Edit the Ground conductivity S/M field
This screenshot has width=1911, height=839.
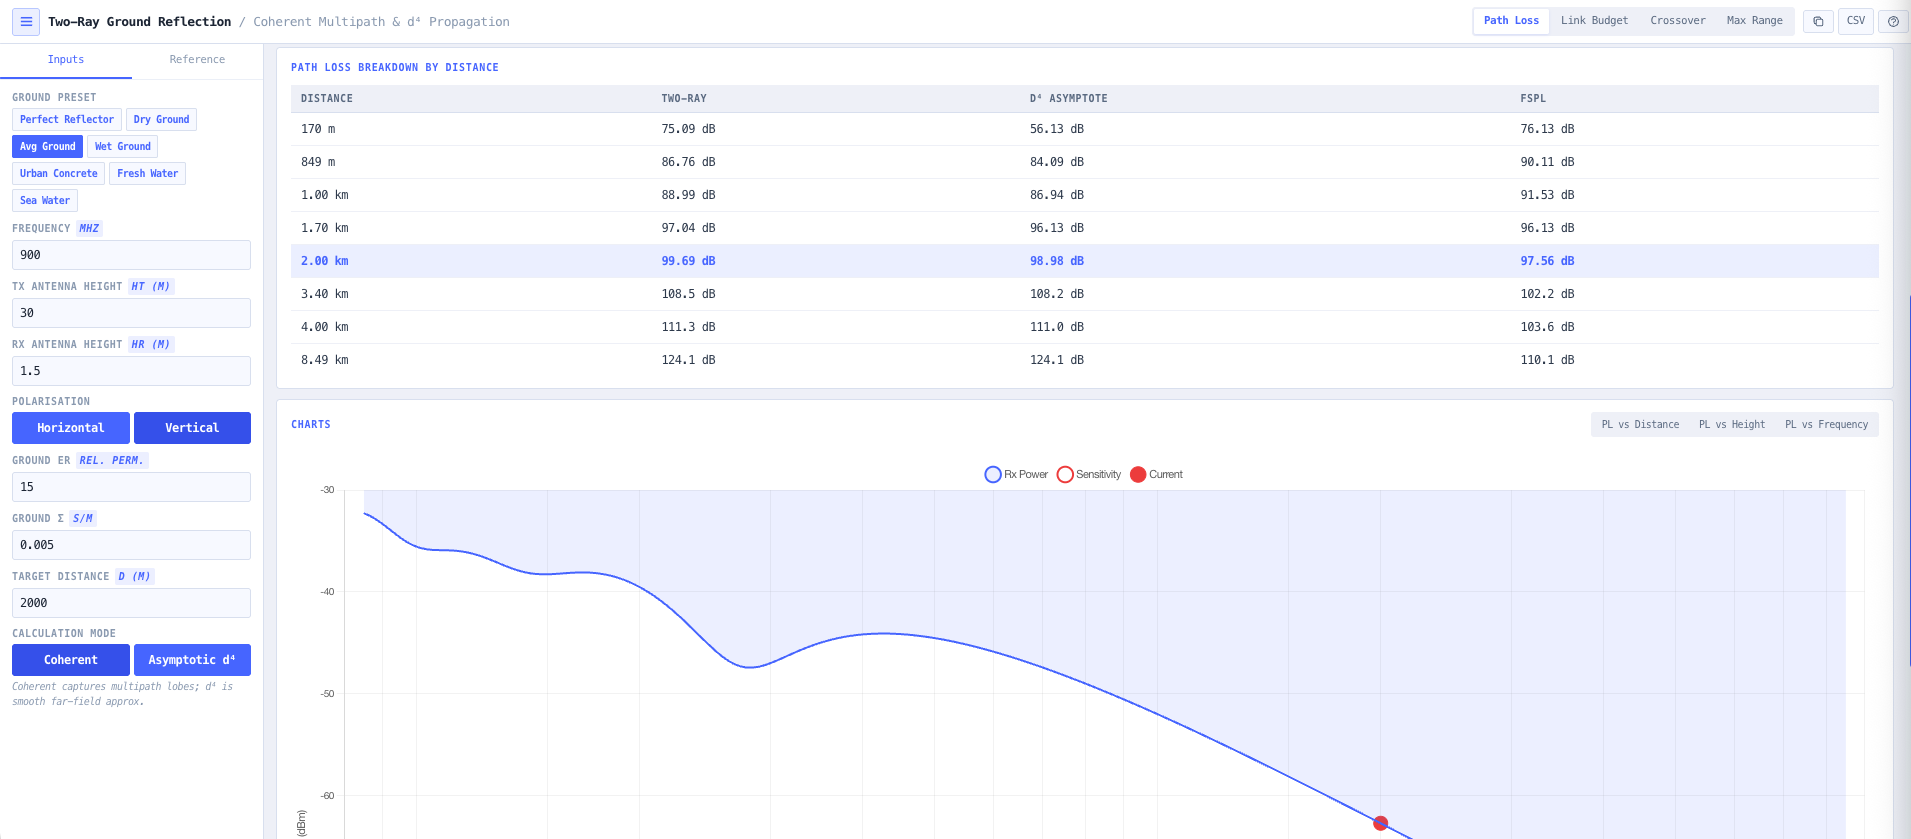131,545
